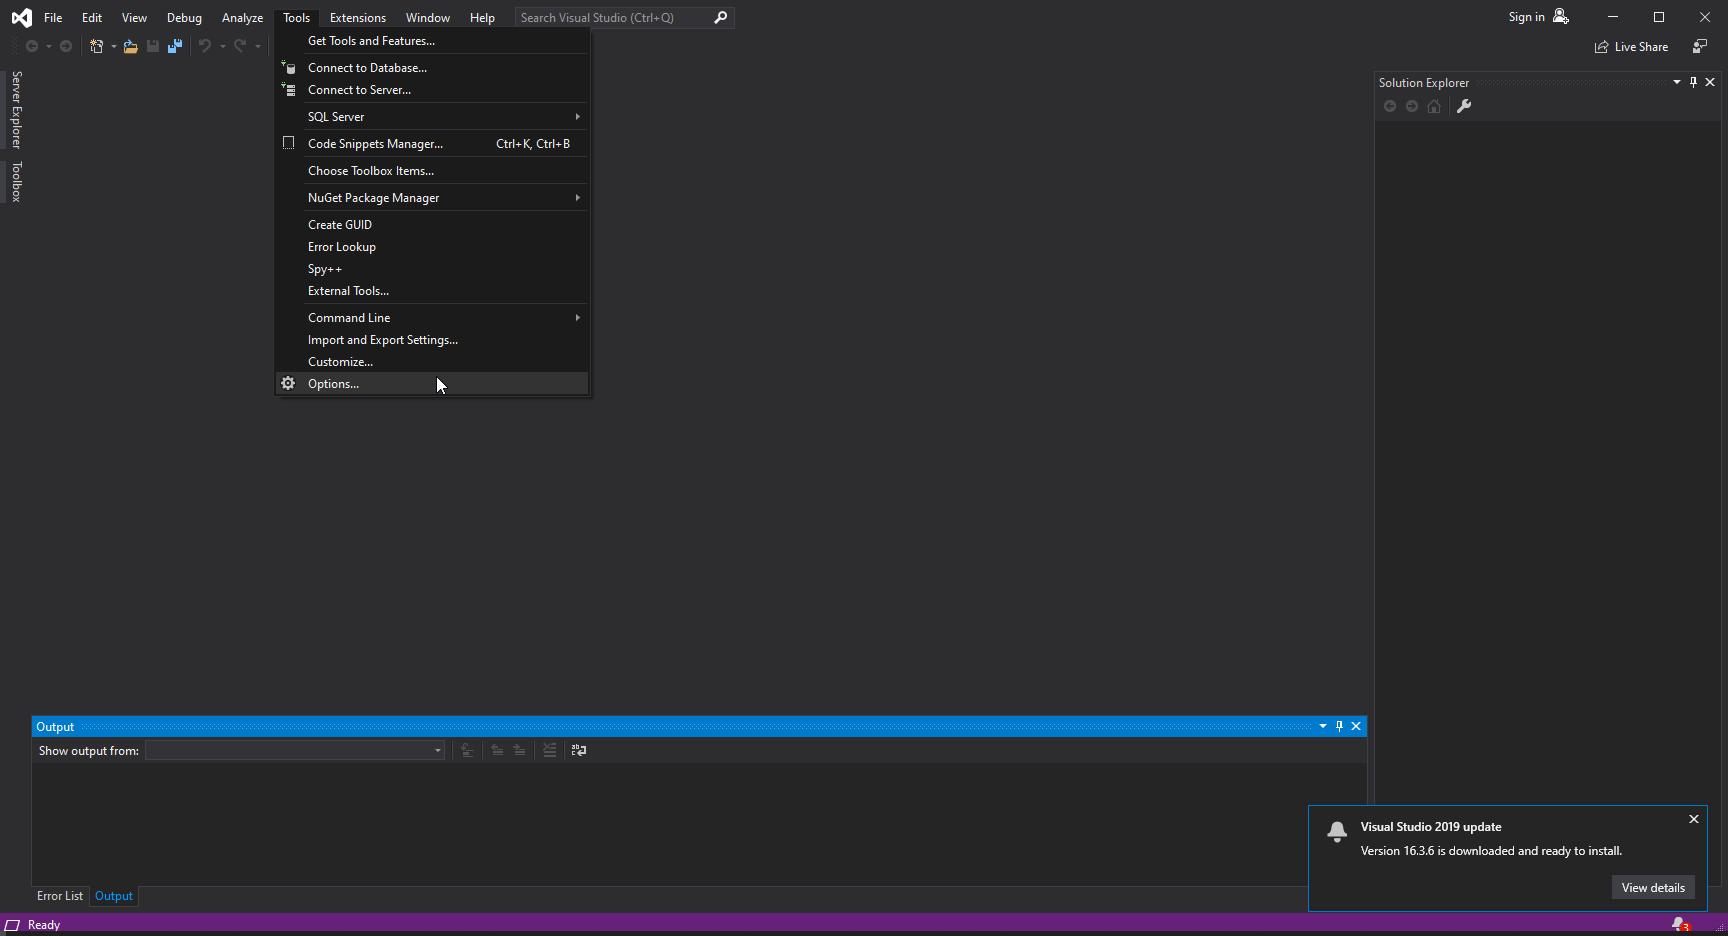Click the Save All toolbar icon
The height and width of the screenshot is (936, 1728).
[175, 46]
